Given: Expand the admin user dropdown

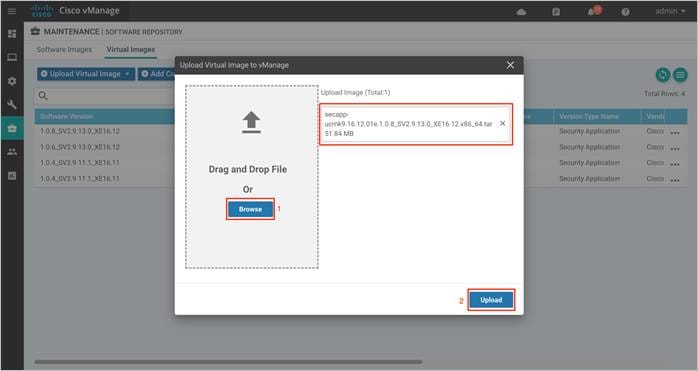Looking at the screenshot, I should 670,11.
